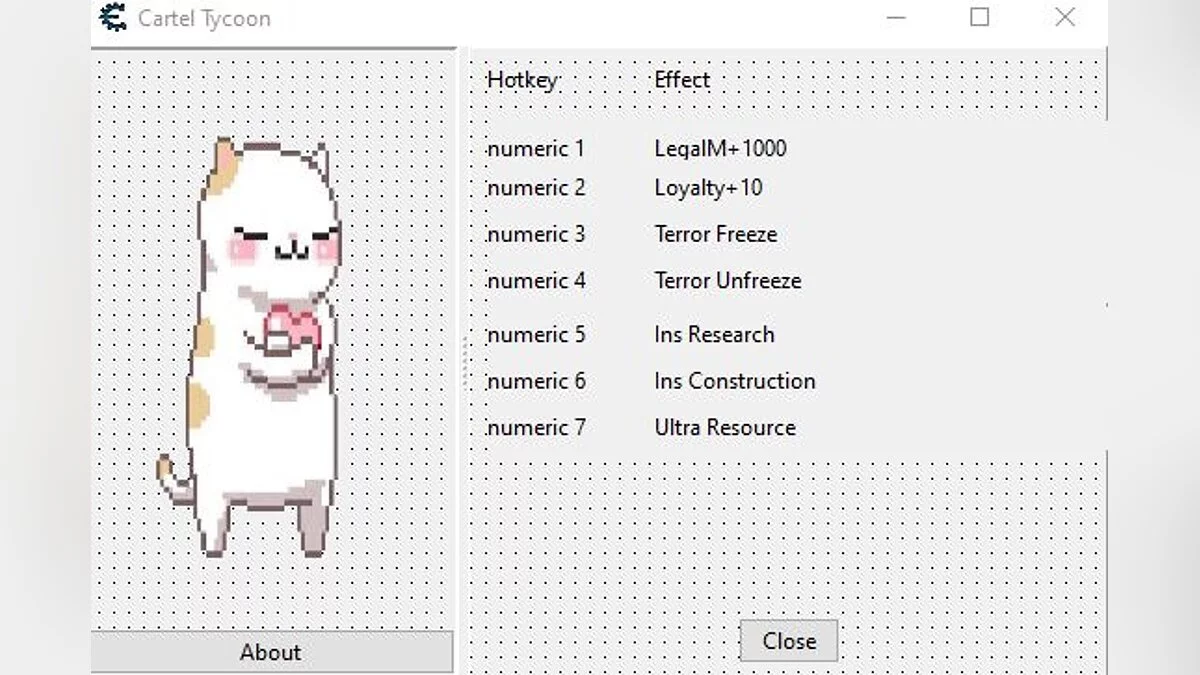Select the 'numeric 6' hotkey label
The width and height of the screenshot is (1200, 675).
pyautogui.click(x=536, y=381)
